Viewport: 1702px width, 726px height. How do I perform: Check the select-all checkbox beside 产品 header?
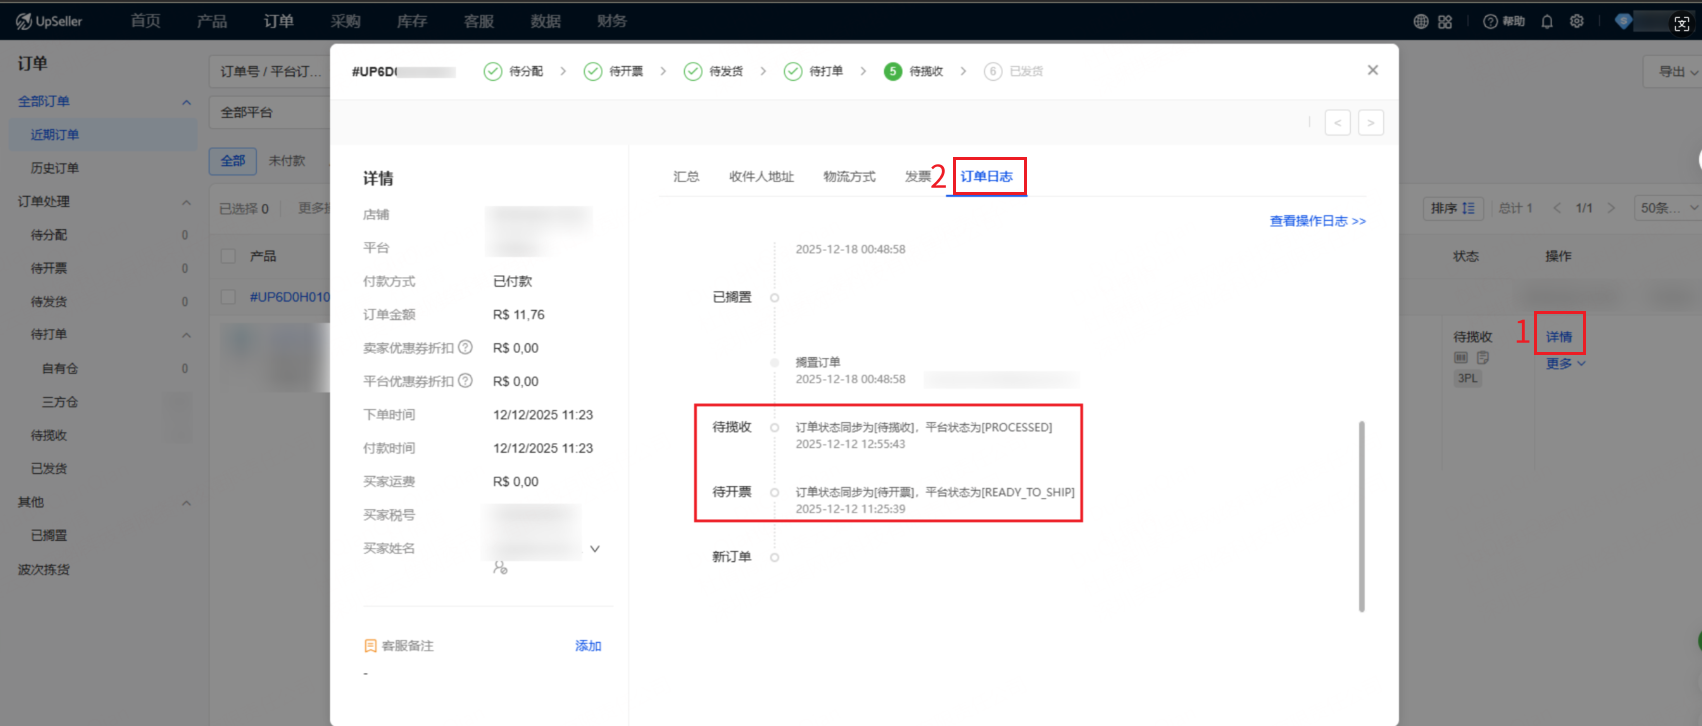(x=228, y=256)
